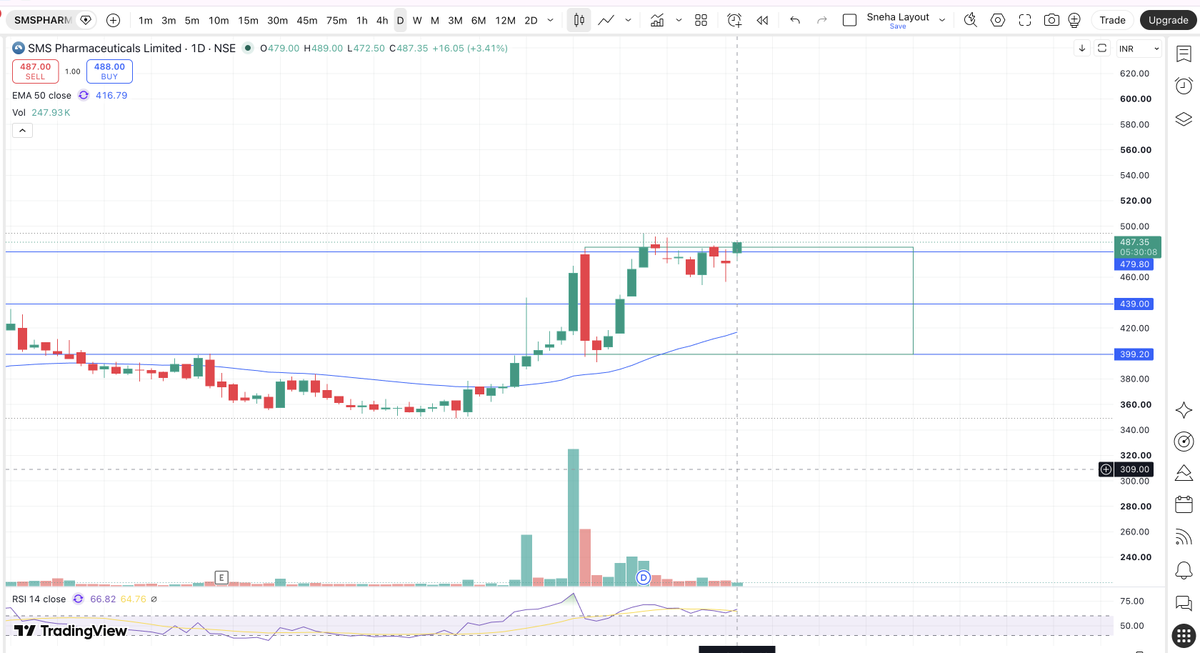The height and width of the screenshot is (653, 1200).
Task: Select the 5m timeframe
Action: (x=192, y=20)
